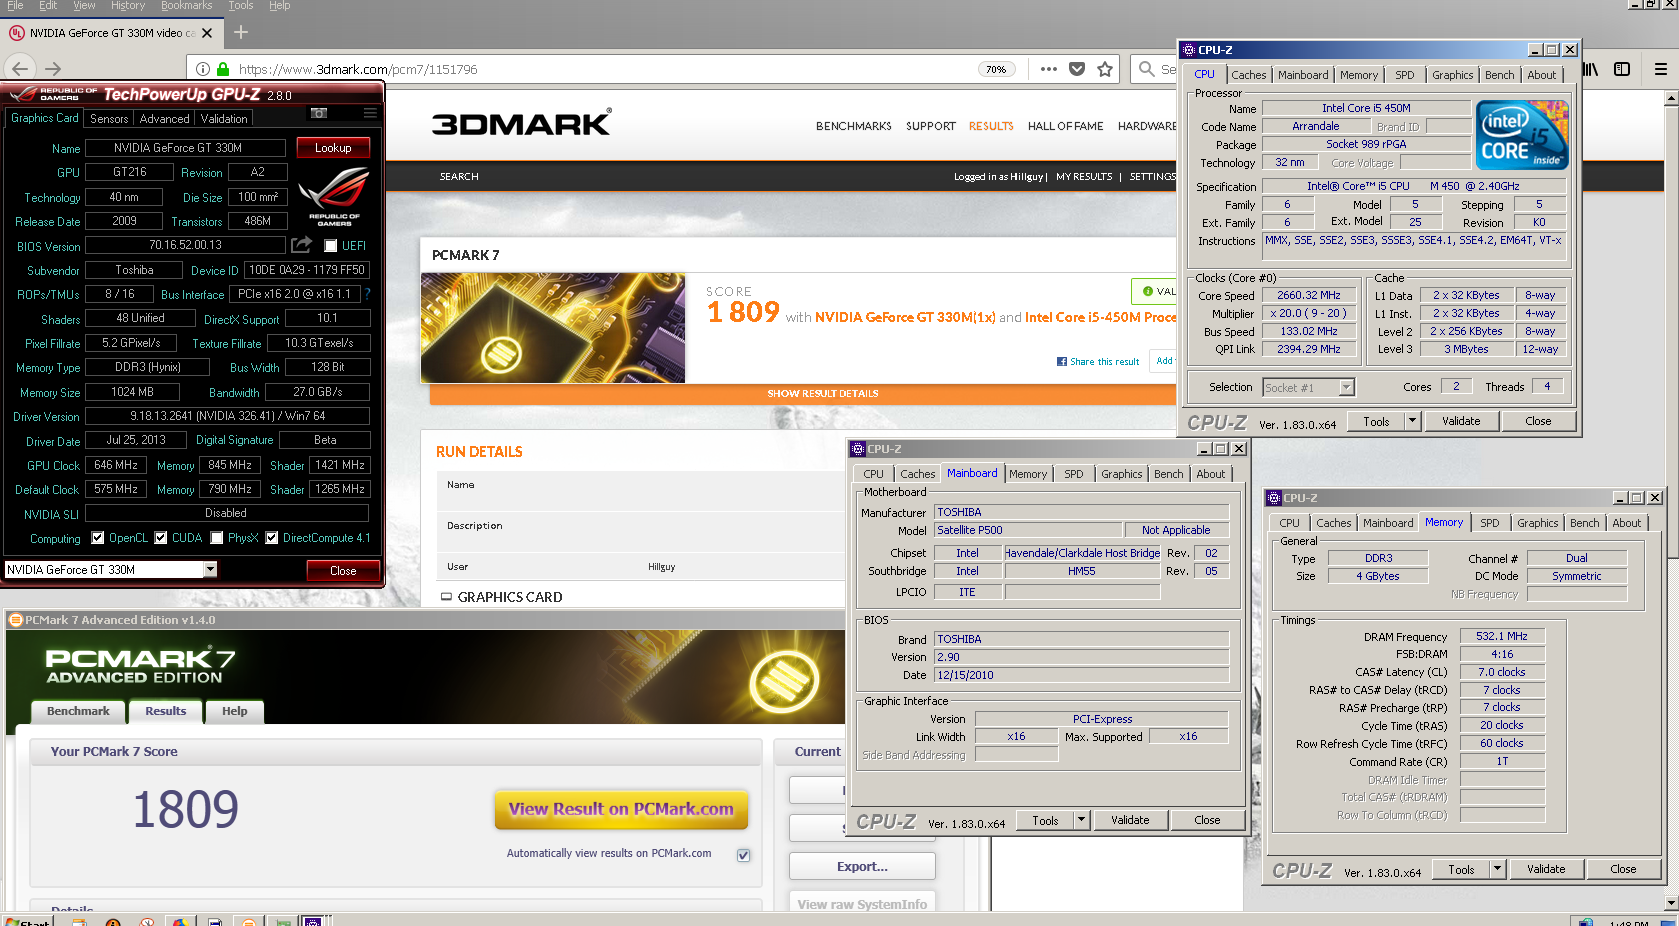The width and height of the screenshot is (1679, 926).
Task: Open the Firefox application menu icon
Action: 1661,69
